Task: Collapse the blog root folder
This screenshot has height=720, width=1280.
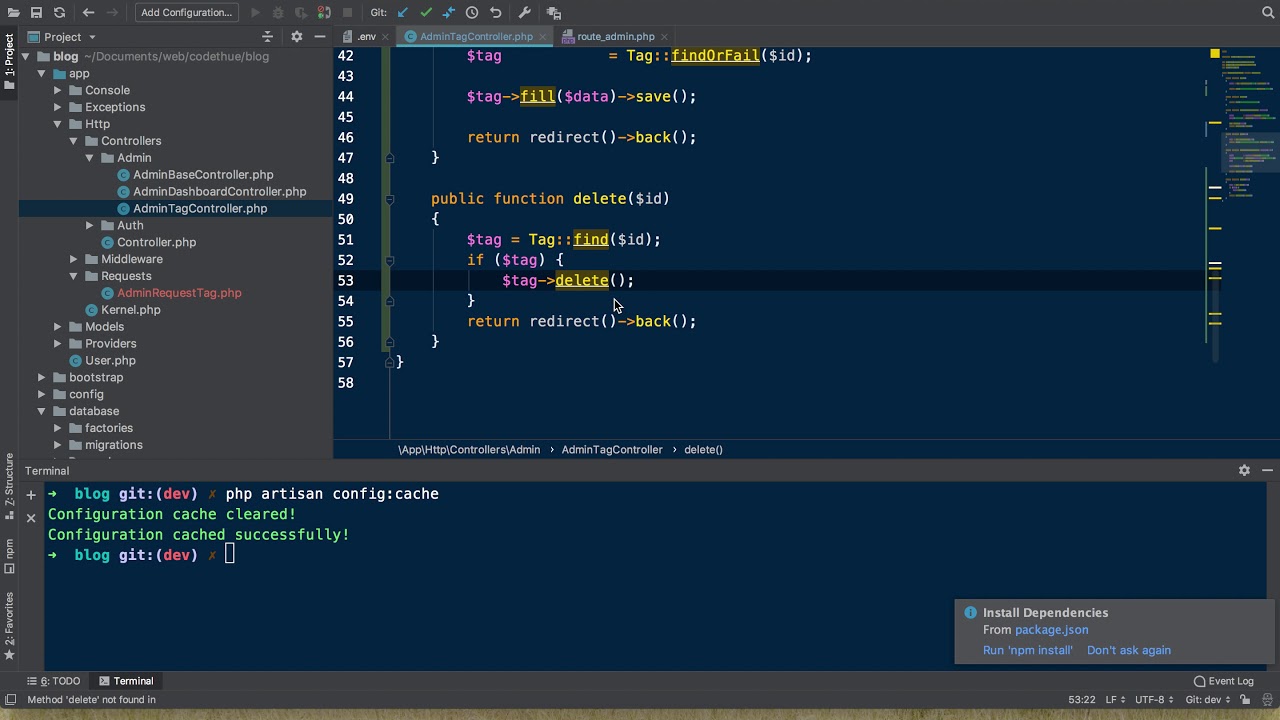Action: coord(26,57)
